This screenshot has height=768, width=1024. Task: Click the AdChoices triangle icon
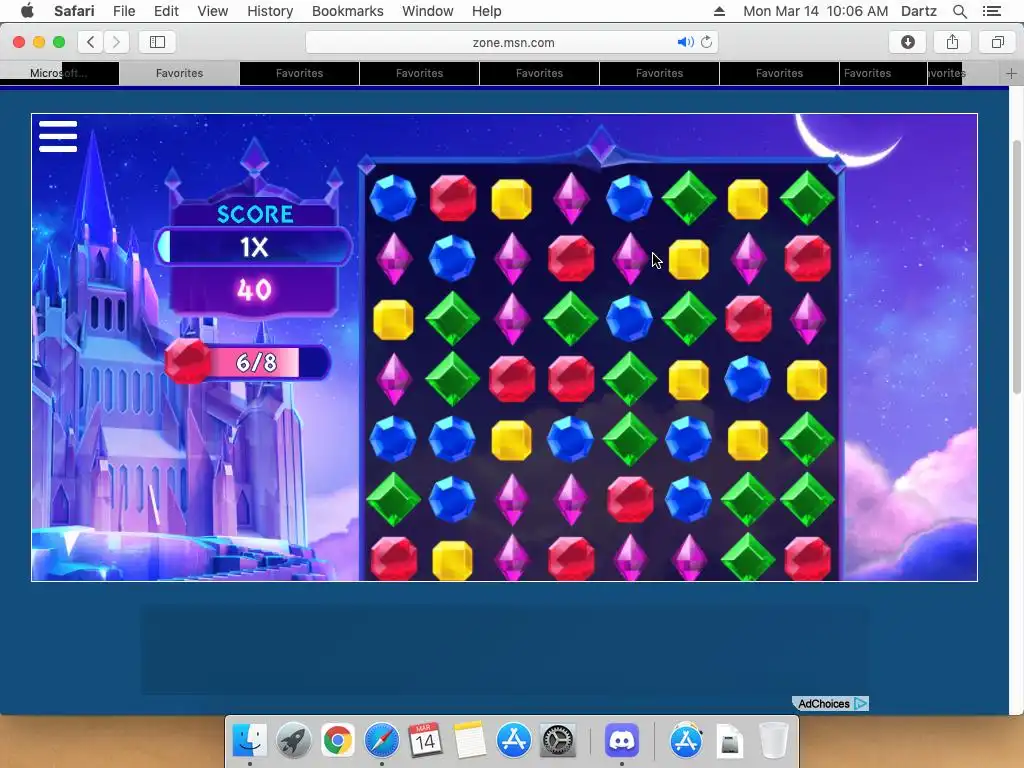861,703
